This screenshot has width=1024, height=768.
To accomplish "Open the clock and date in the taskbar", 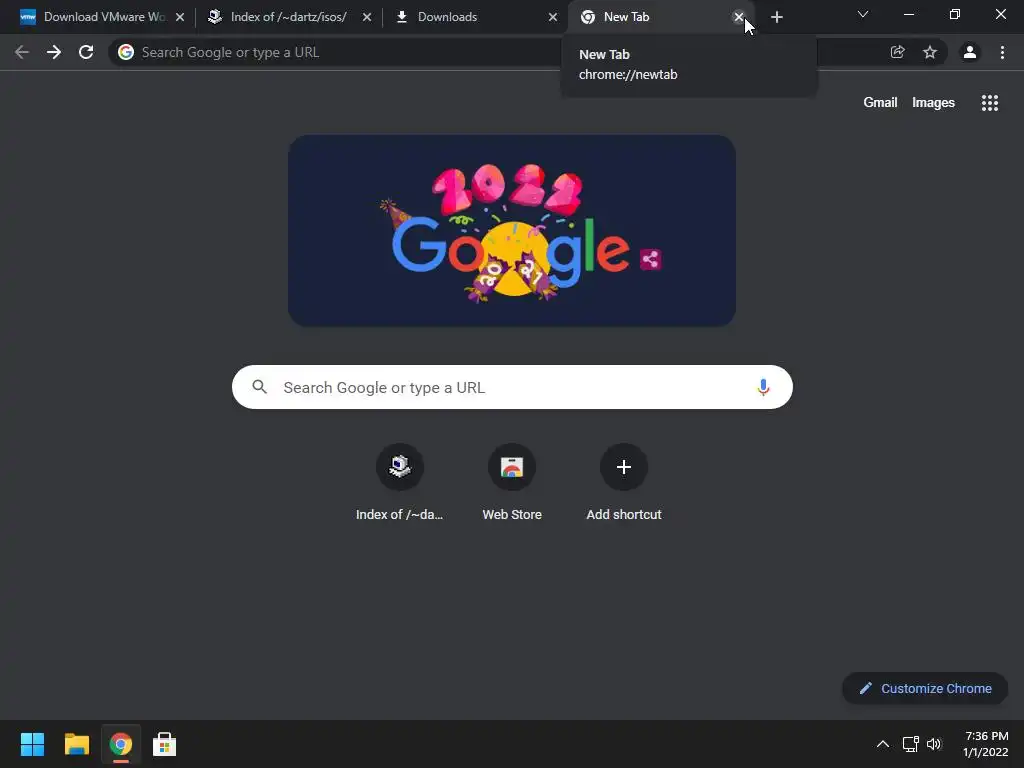I will point(985,744).
